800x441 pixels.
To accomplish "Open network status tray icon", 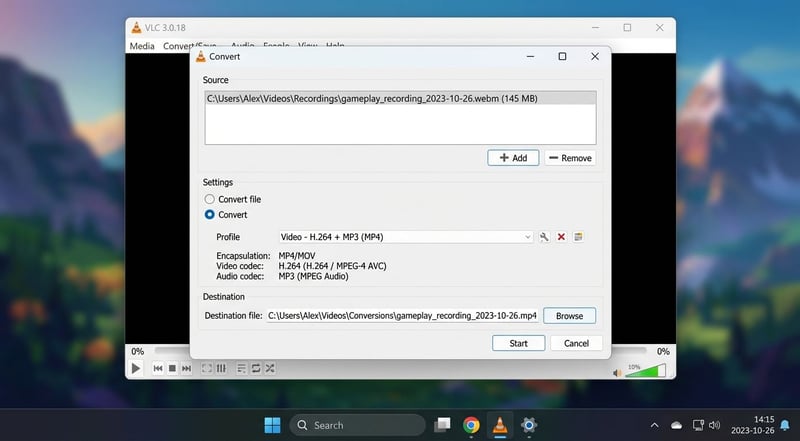I will click(x=698, y=425).
